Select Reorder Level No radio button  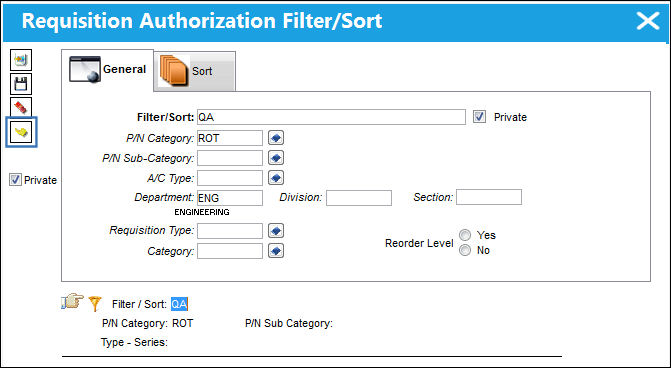click(465, 250)
